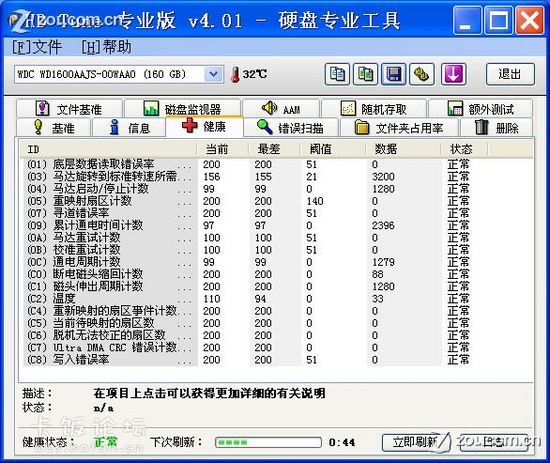The image size is (550, 463).
Task: Switch to the 信息 tab
Action: click(x=129, y=128)
